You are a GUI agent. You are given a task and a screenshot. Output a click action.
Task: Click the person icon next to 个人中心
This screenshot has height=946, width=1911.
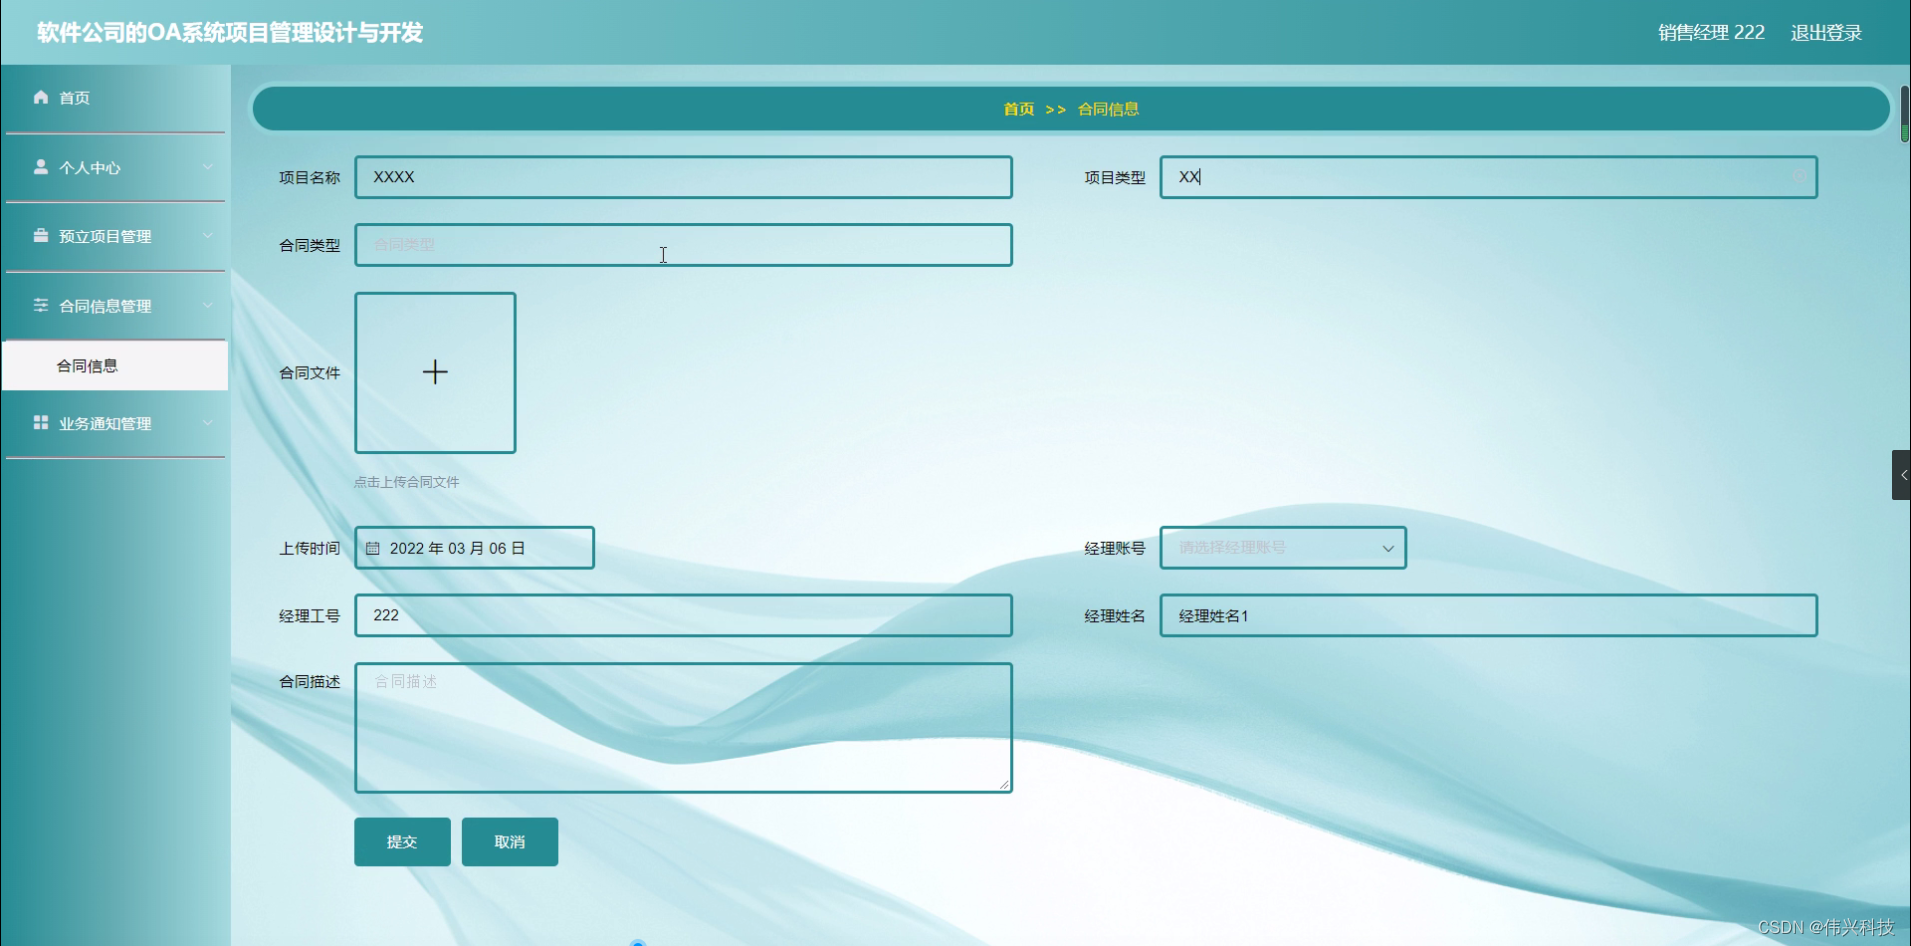(x=40, y=166)
